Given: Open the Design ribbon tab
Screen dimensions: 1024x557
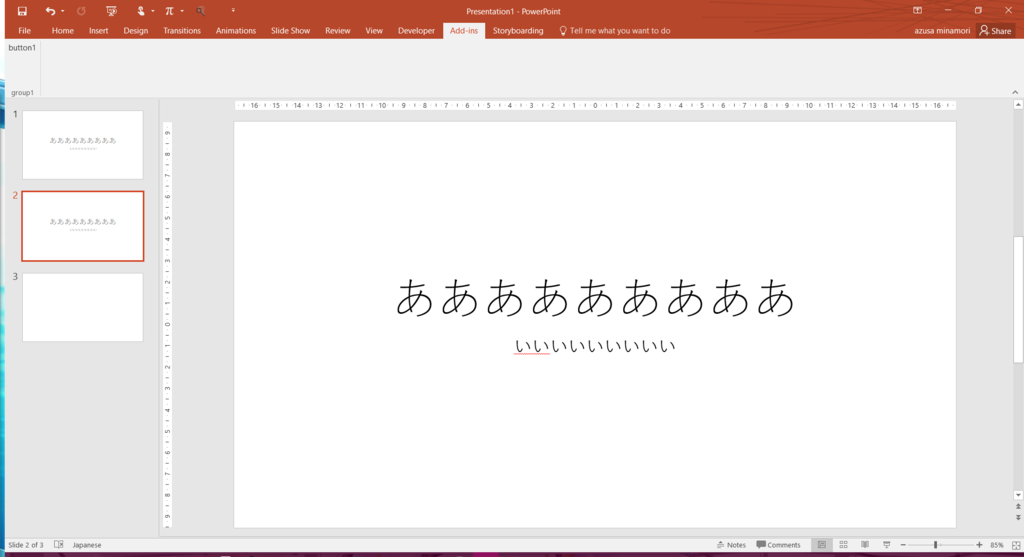Looking at the screenshot, I should coord(136,31).
